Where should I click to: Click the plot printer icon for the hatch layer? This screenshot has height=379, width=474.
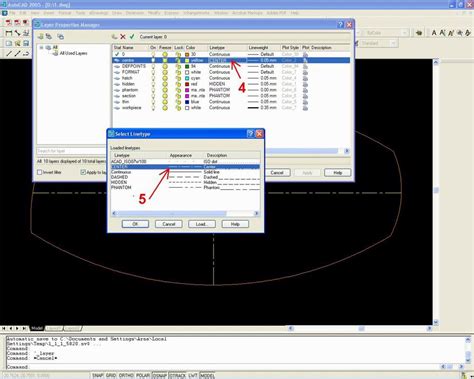pyautogui.click(x=305, y=78)
